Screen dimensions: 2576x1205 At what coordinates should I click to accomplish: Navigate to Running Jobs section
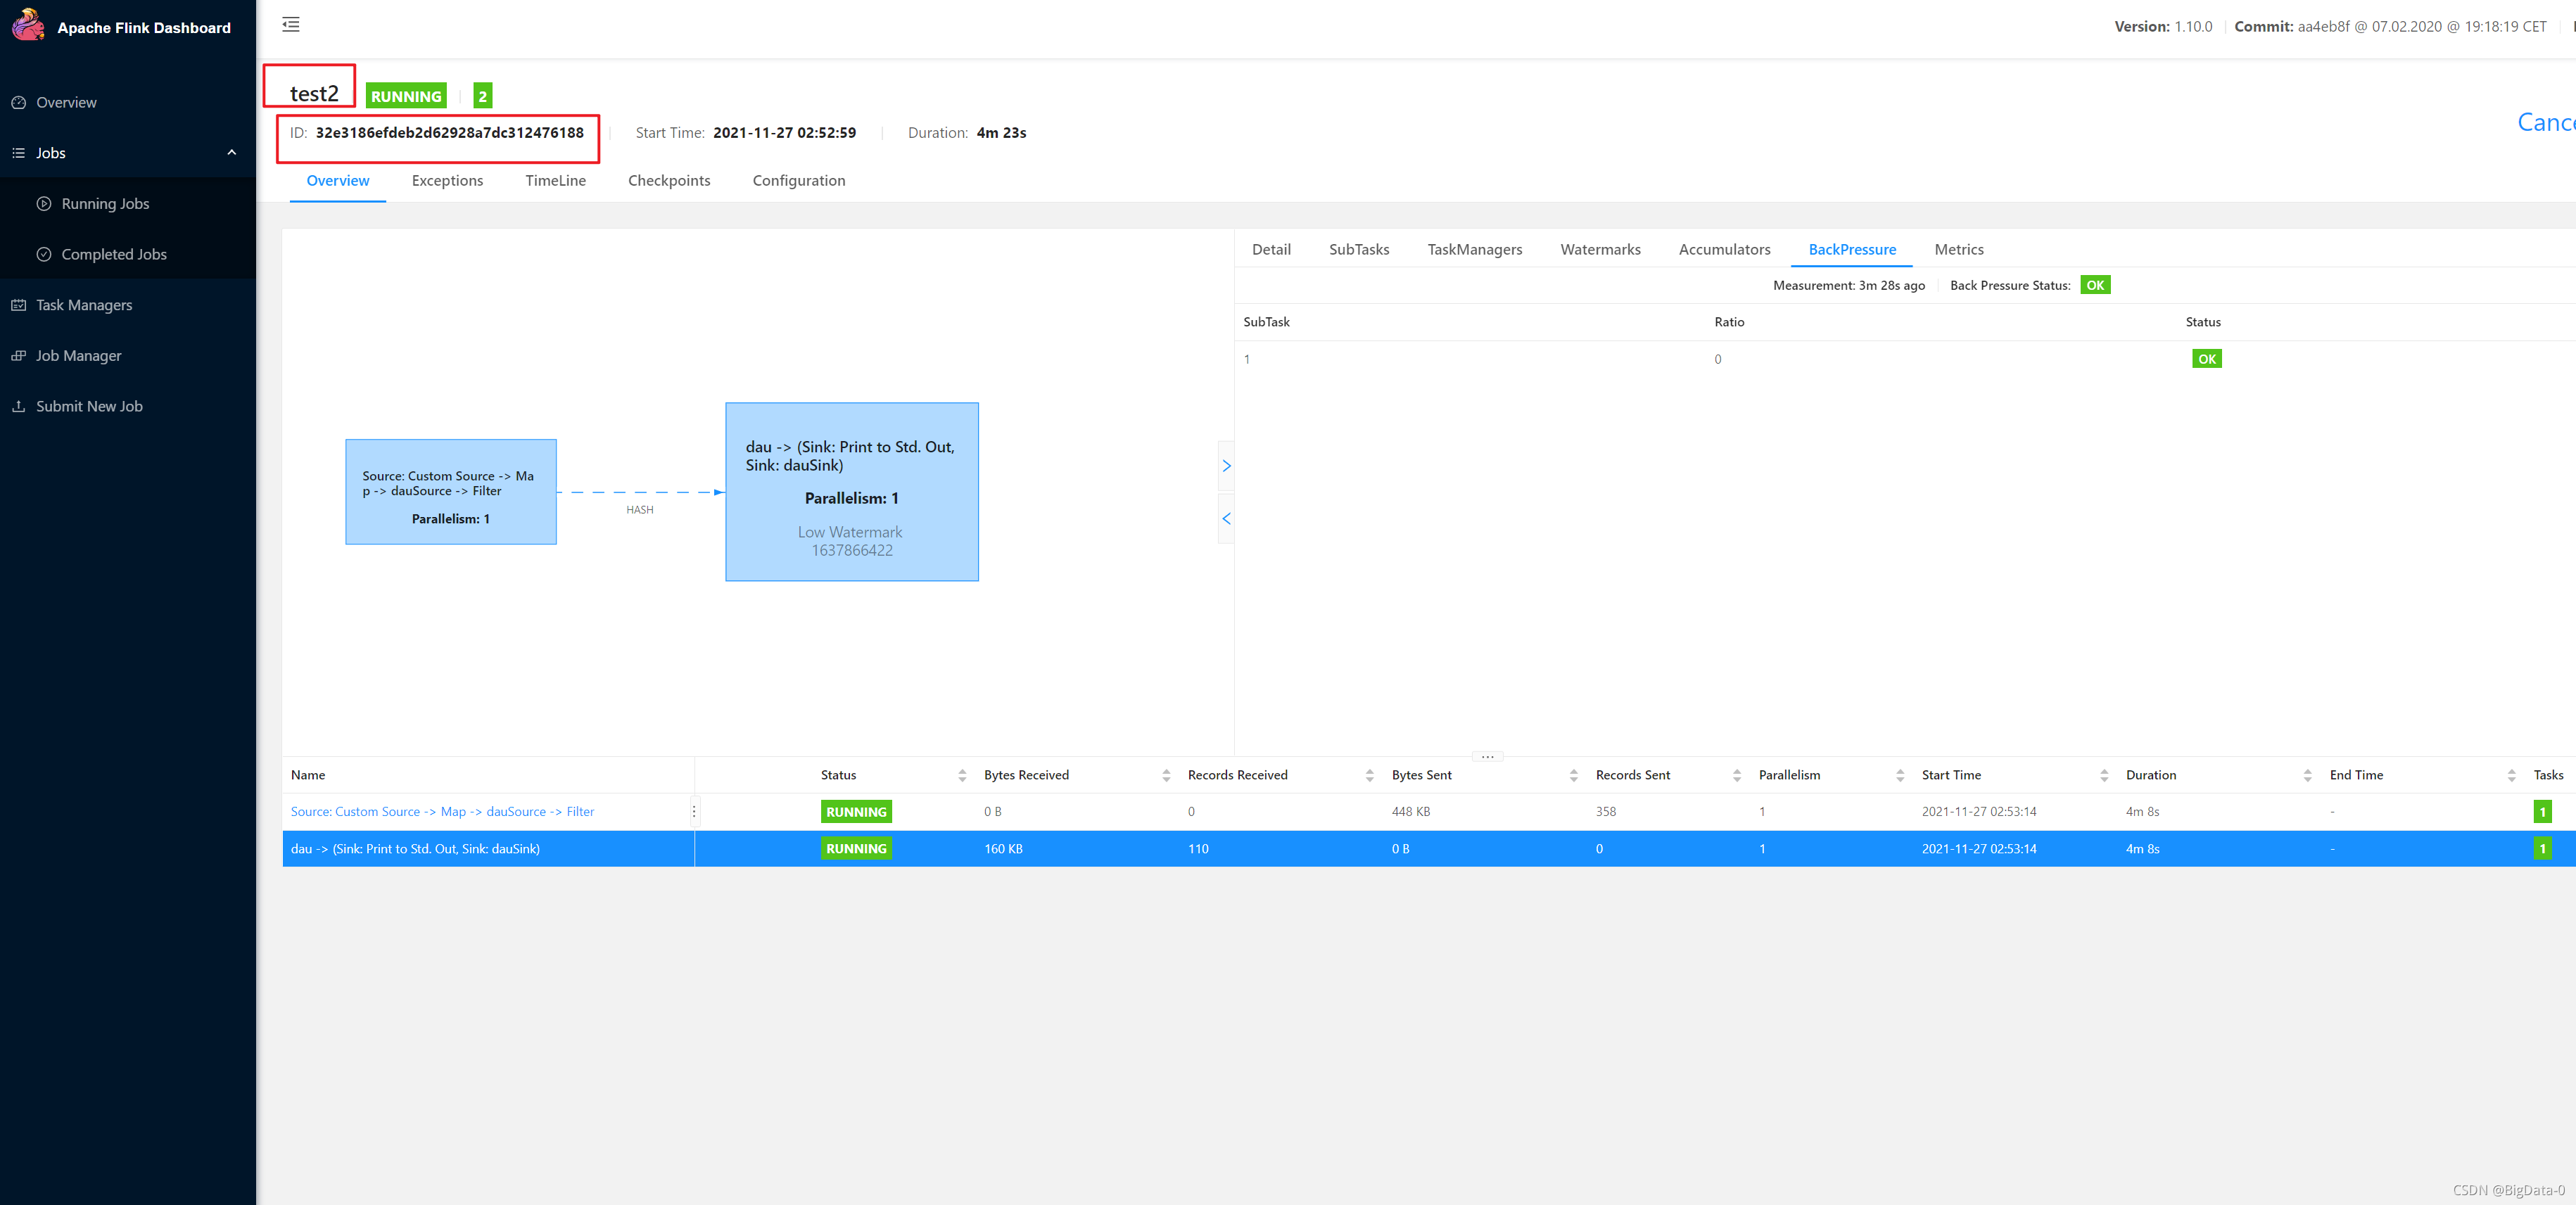coord(102,203)
